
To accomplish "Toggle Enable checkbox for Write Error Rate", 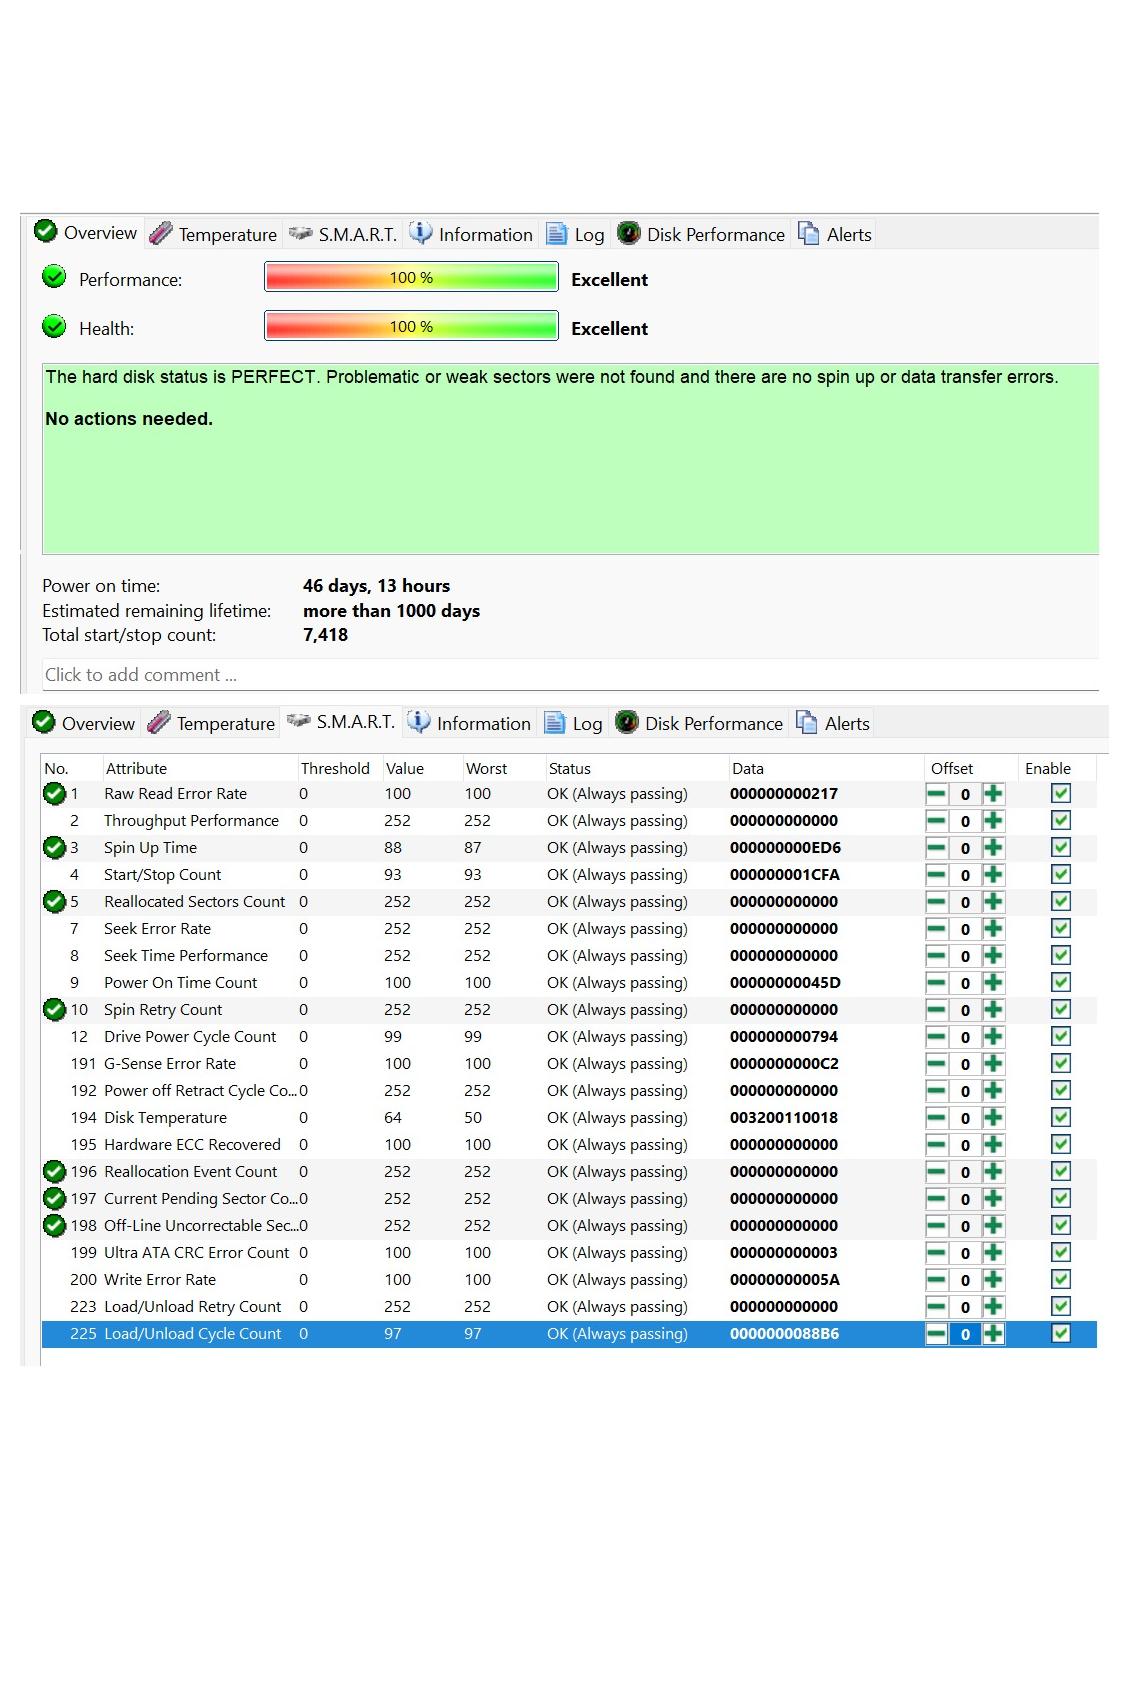I will coord(1061,1280).
